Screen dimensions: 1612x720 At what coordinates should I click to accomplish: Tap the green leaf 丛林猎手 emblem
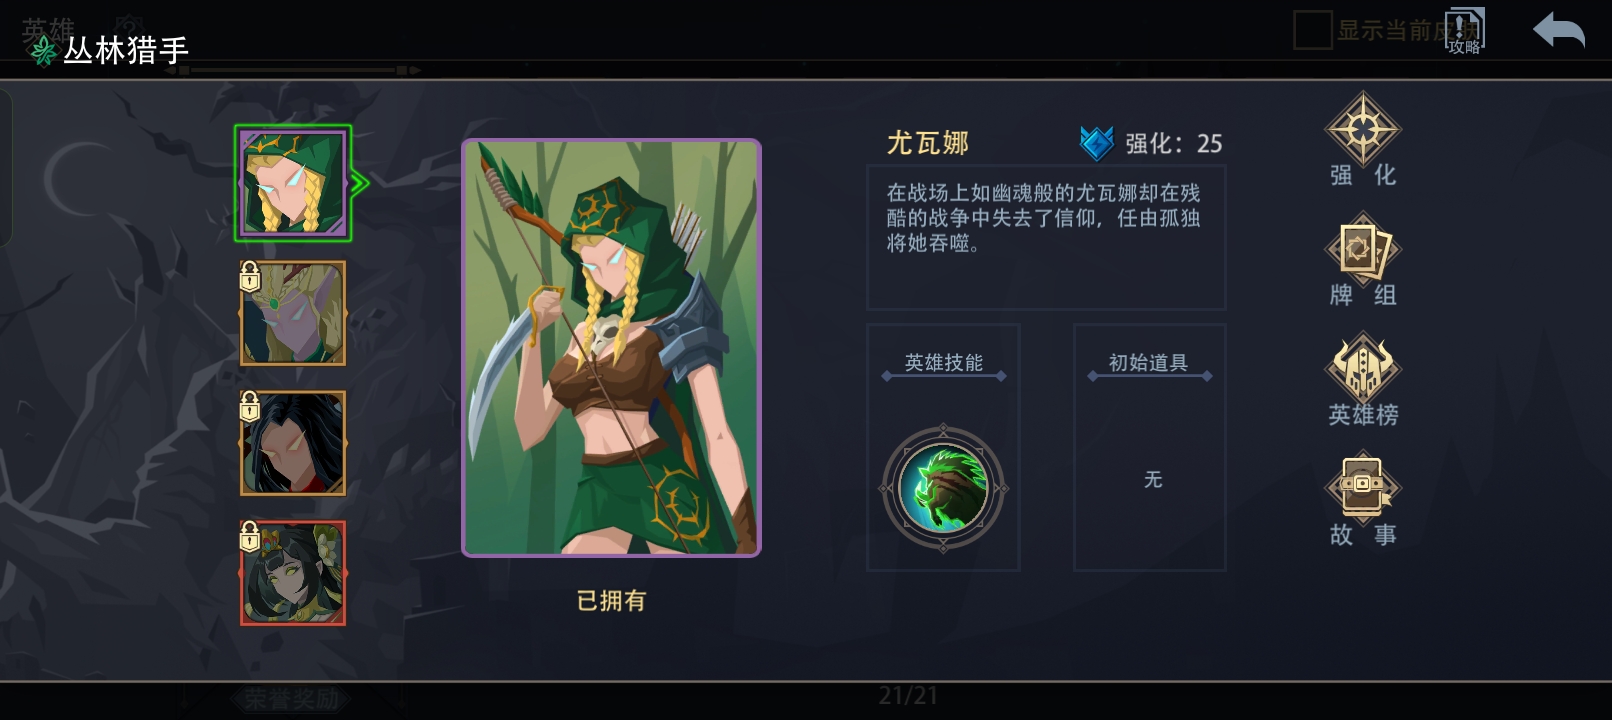click(x=43, y=50)
